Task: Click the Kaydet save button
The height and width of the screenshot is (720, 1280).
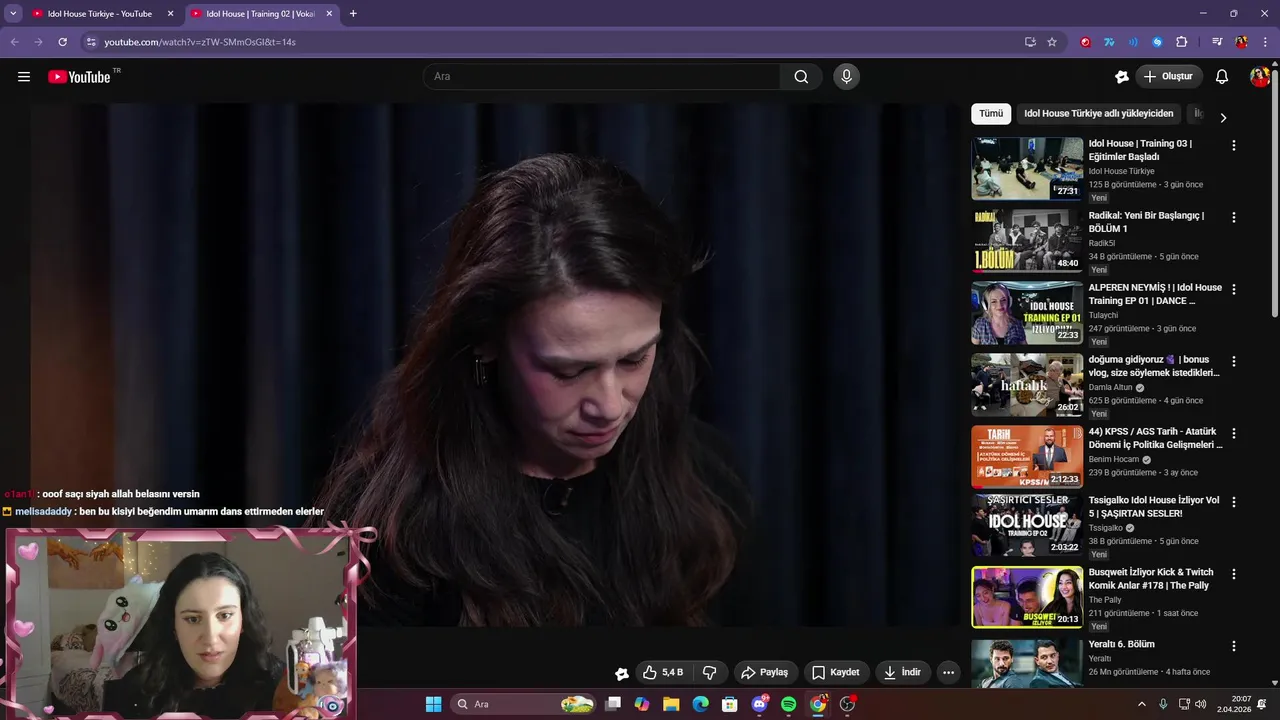Action: 835,672
